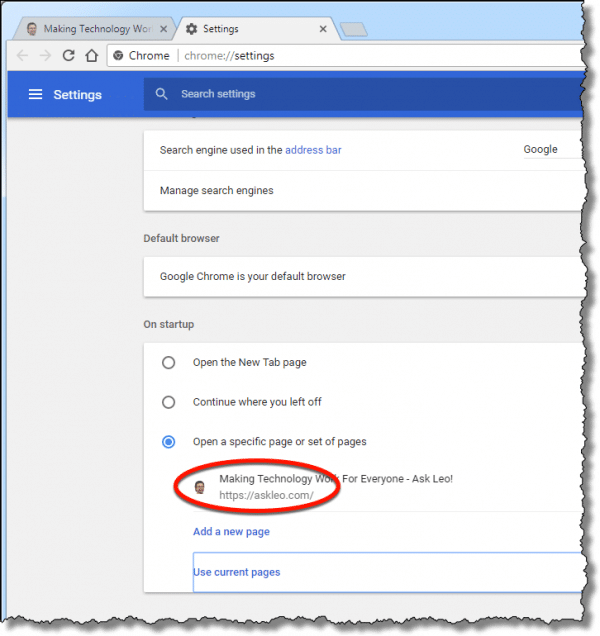Open a new tab with the new-tab button
Image resolution: width=600 pixels, height=636 pixels.
[x=354, y=30]
